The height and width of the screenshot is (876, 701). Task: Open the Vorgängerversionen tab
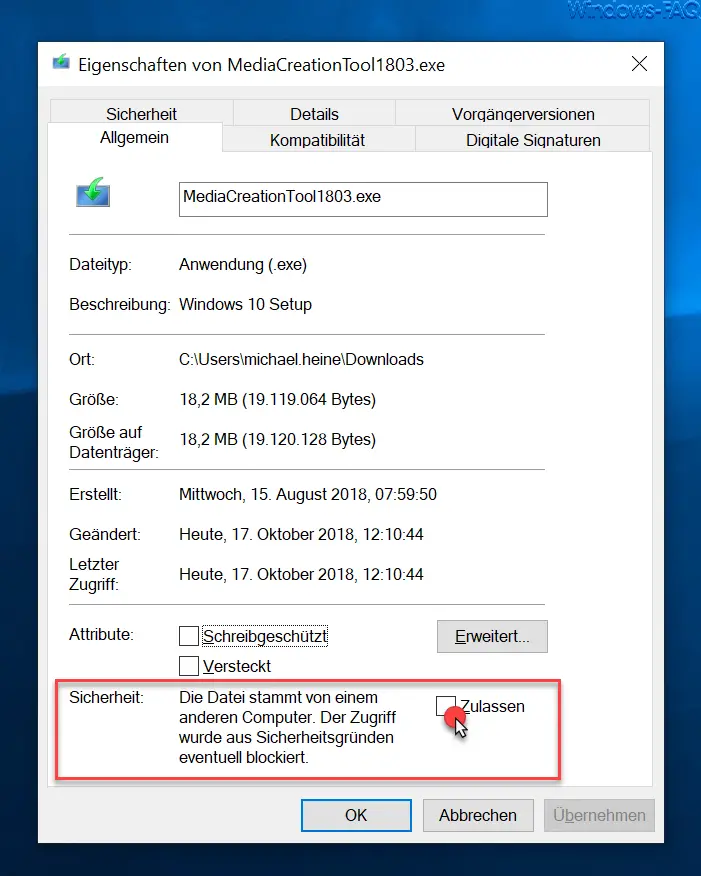(x=523, y=113)
